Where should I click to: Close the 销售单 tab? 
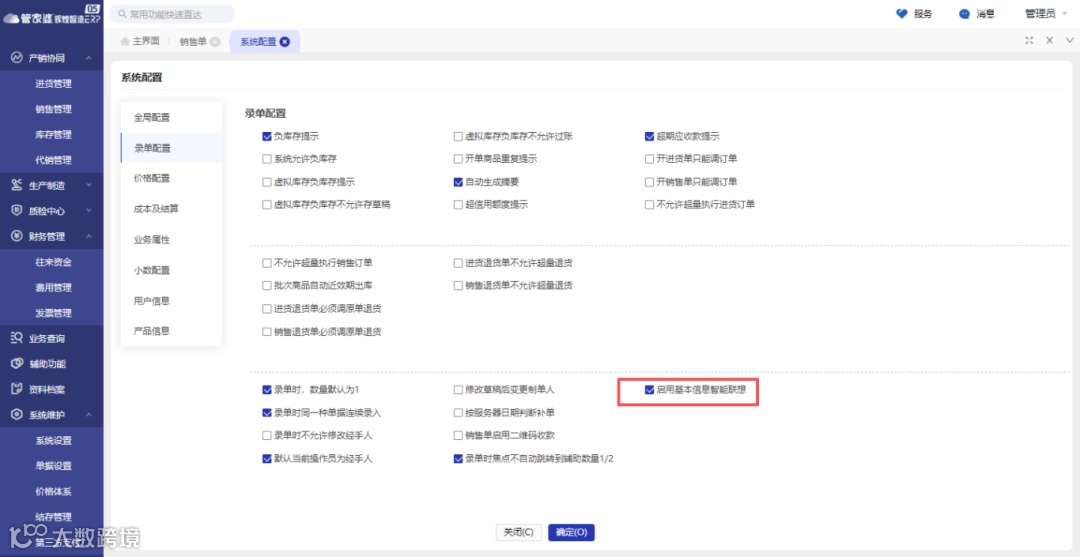[x=215, y=41]
